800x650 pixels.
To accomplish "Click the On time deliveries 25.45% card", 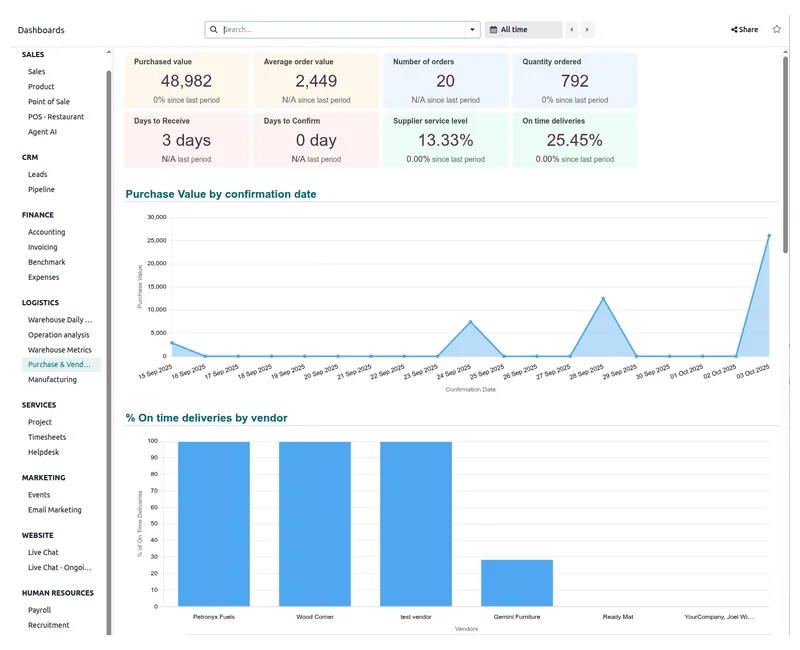I will (x=575, y=140).
